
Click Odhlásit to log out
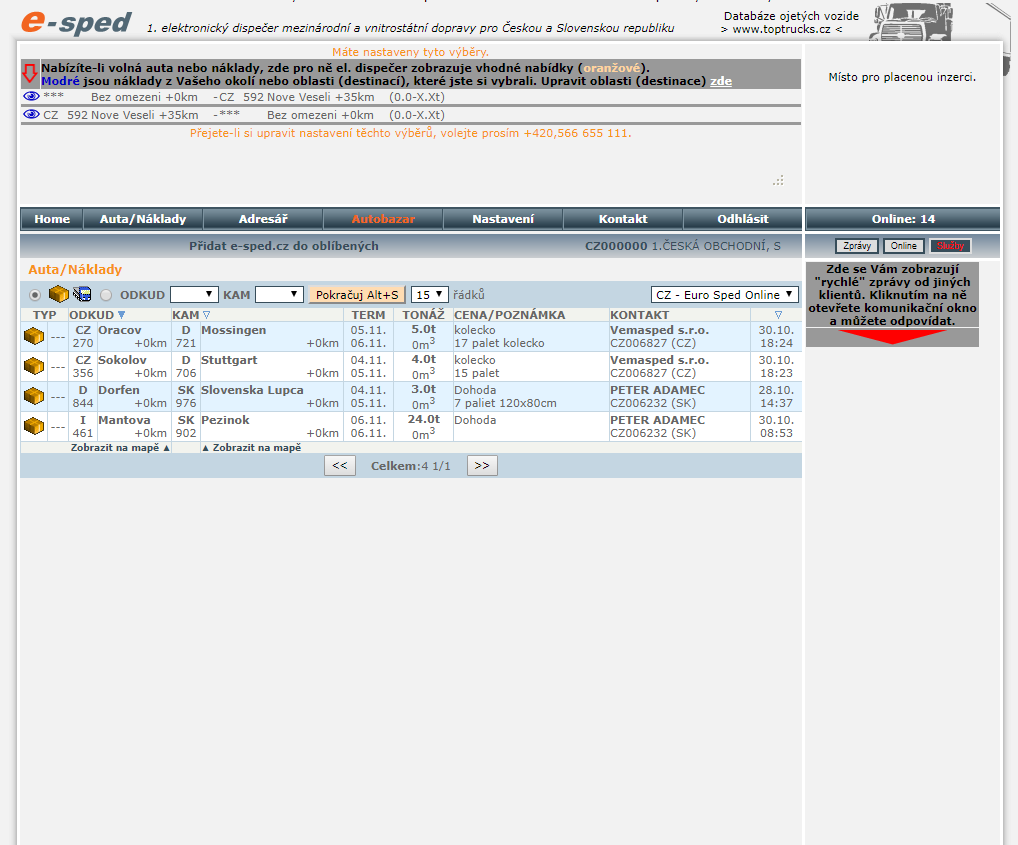(x=743, y=219)
